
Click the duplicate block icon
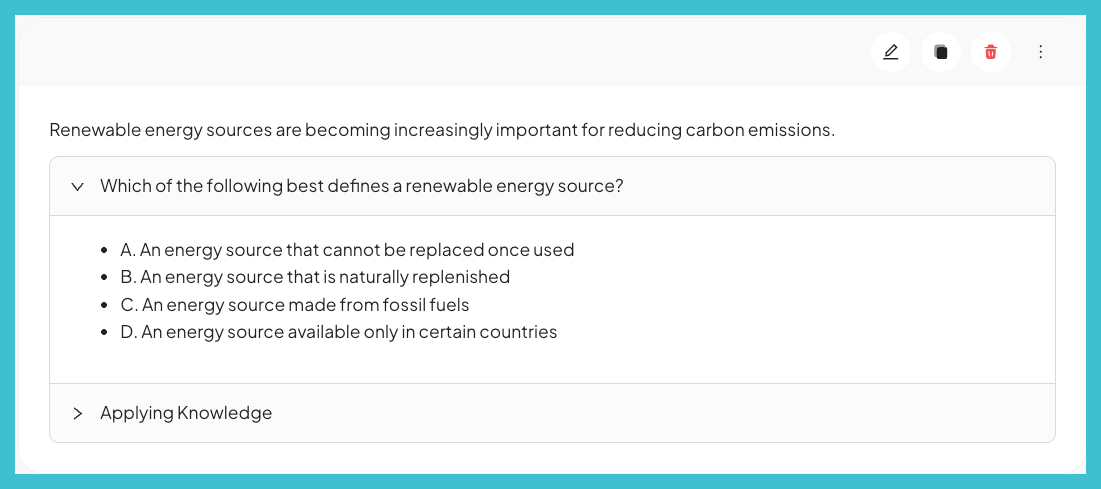(x=941, y=52)
